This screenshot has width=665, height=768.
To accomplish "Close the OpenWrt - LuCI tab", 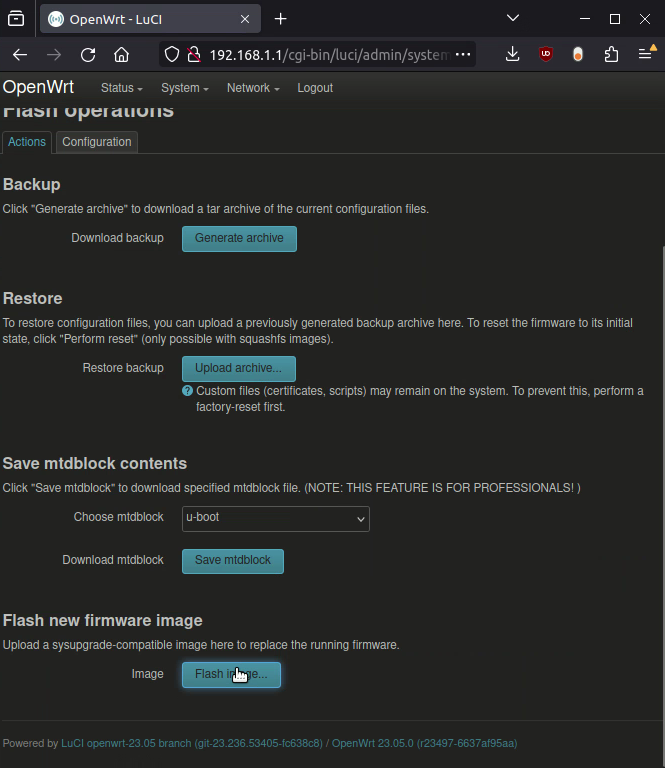I will (245, 19).
